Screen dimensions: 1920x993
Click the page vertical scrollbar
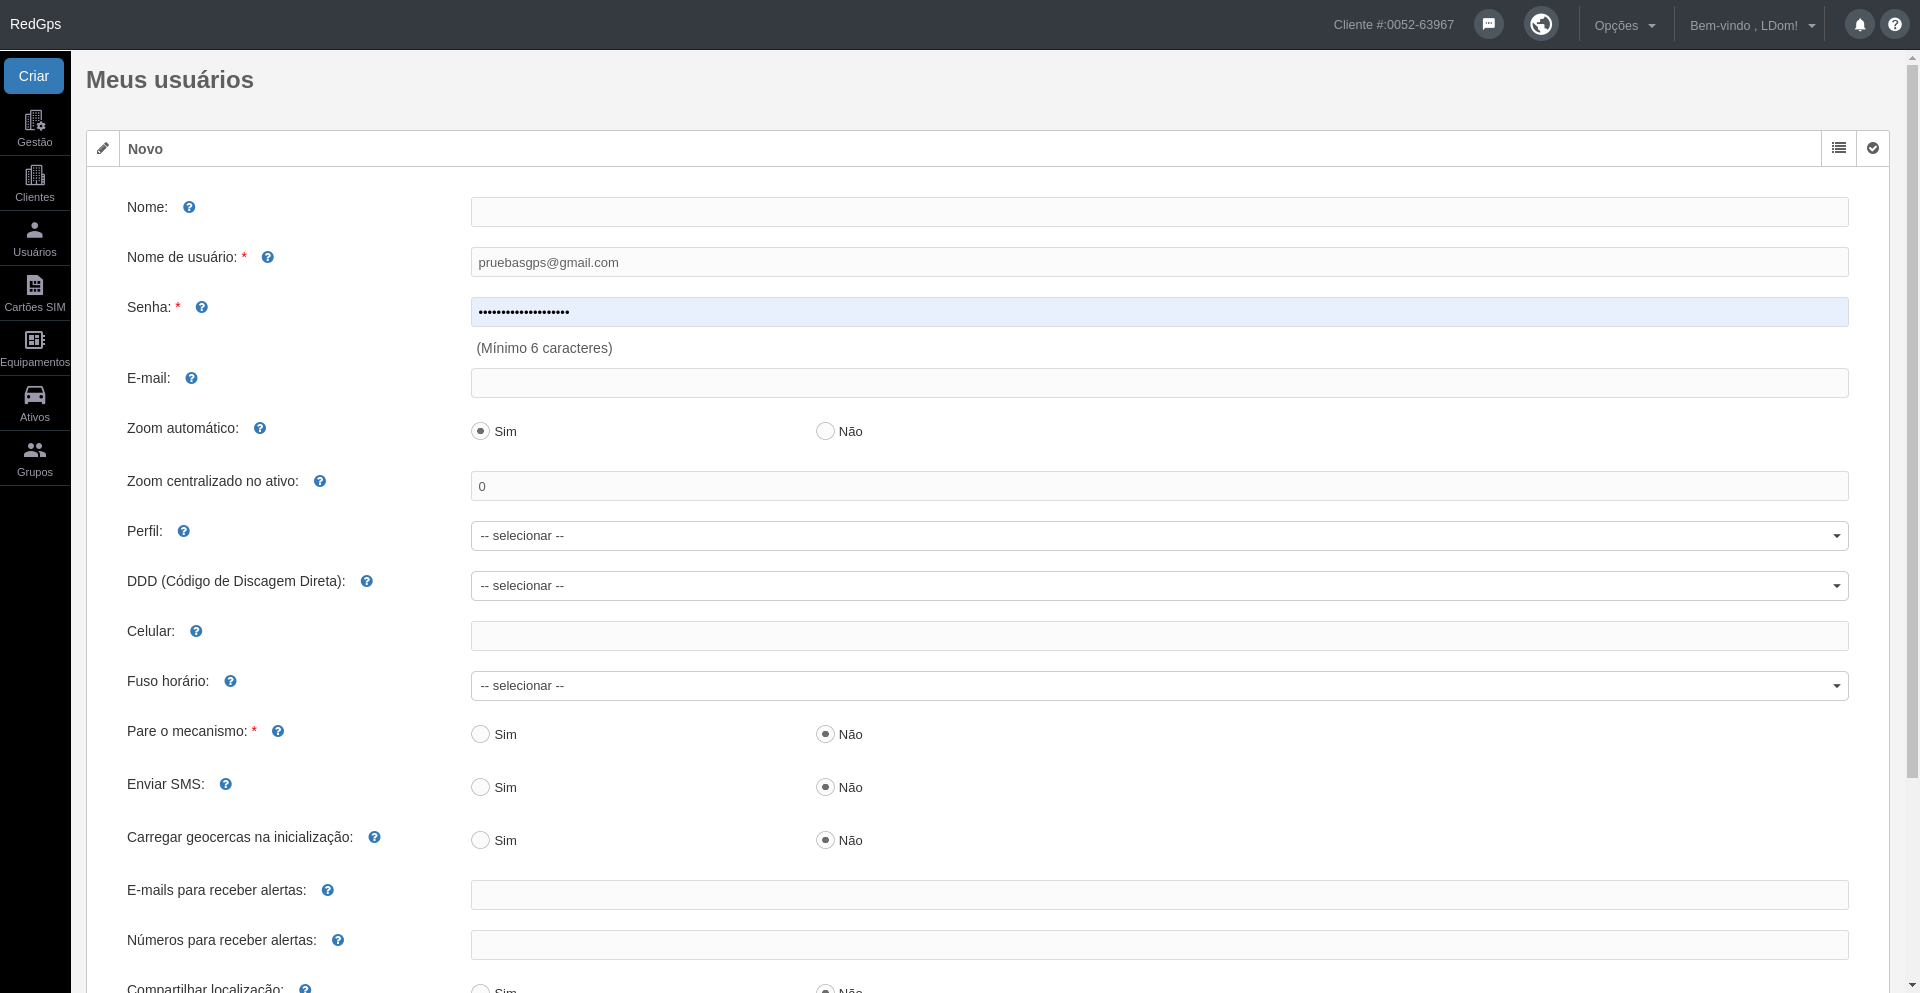(x=1912, y=420)
